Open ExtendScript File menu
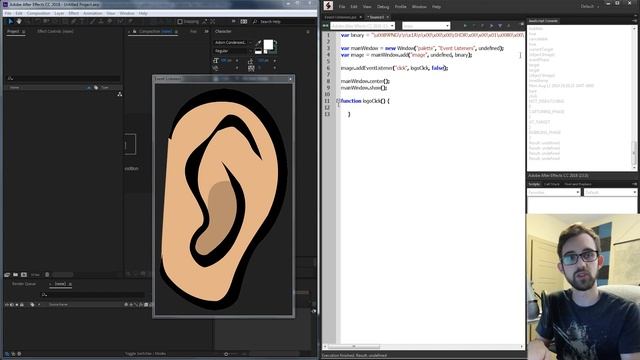Viewport: 640px width, 360px height. (x=342, y=7)
